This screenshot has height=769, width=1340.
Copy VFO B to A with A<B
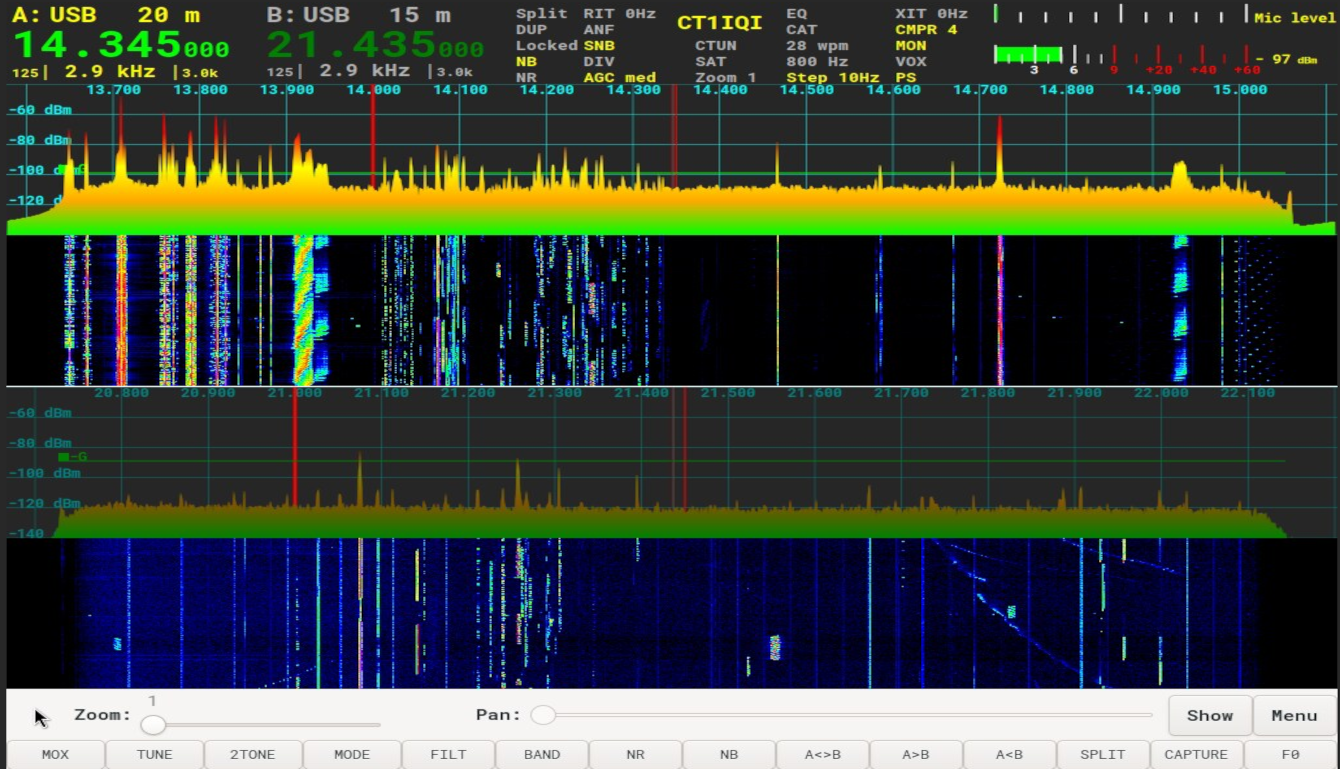click(x=1008, y=754)
